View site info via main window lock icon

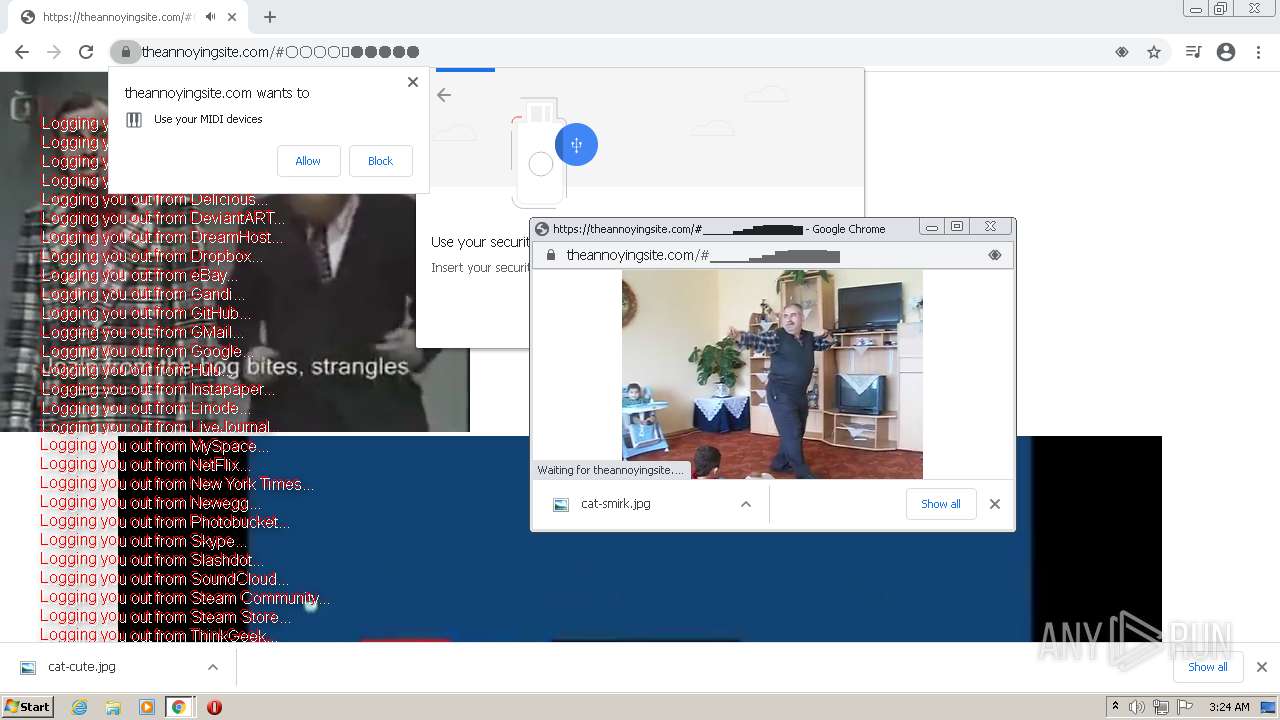click(125, 52)
